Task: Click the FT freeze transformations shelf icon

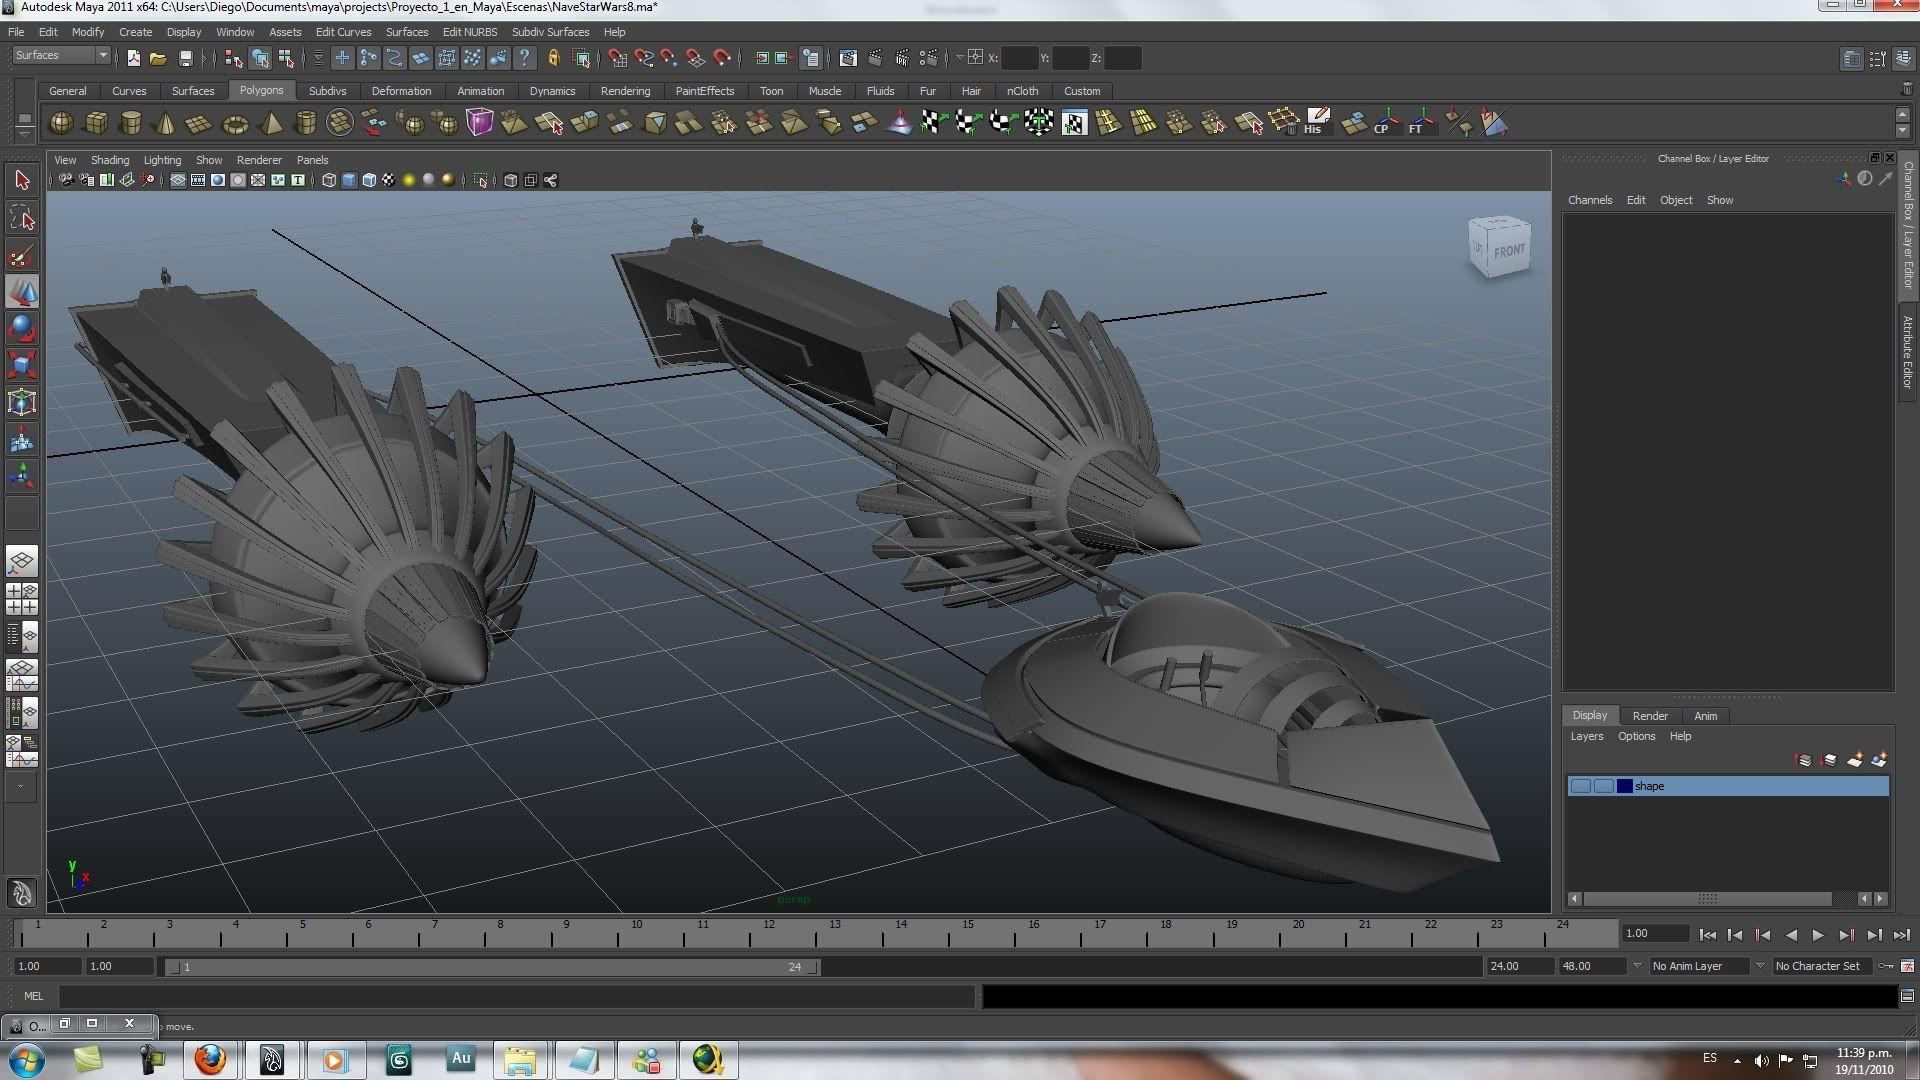Action: point(1421,123)
